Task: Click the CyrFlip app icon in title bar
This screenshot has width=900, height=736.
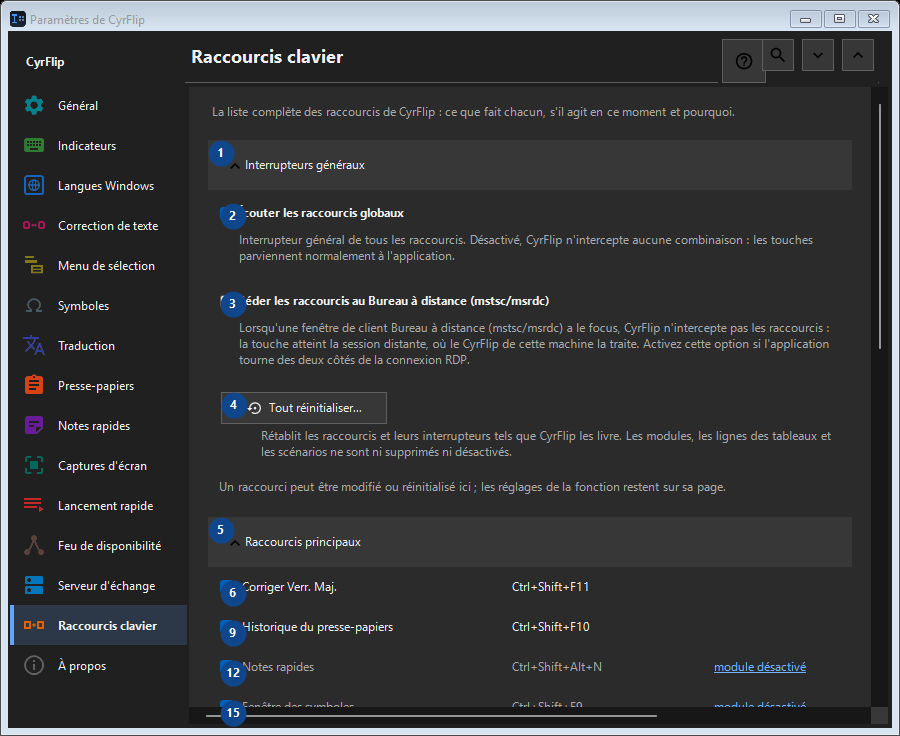Action: [18, 19]
